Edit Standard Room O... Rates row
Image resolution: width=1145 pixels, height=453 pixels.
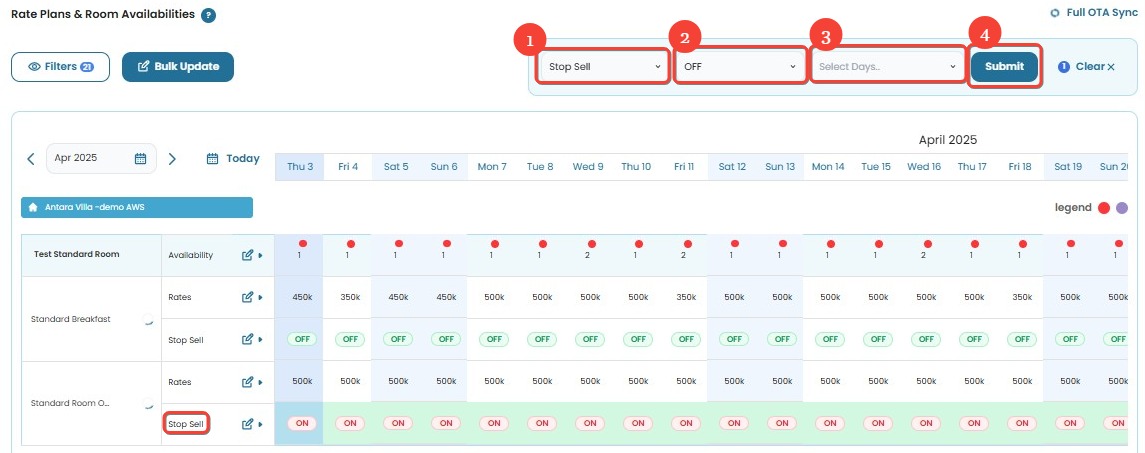click(247, 381)
